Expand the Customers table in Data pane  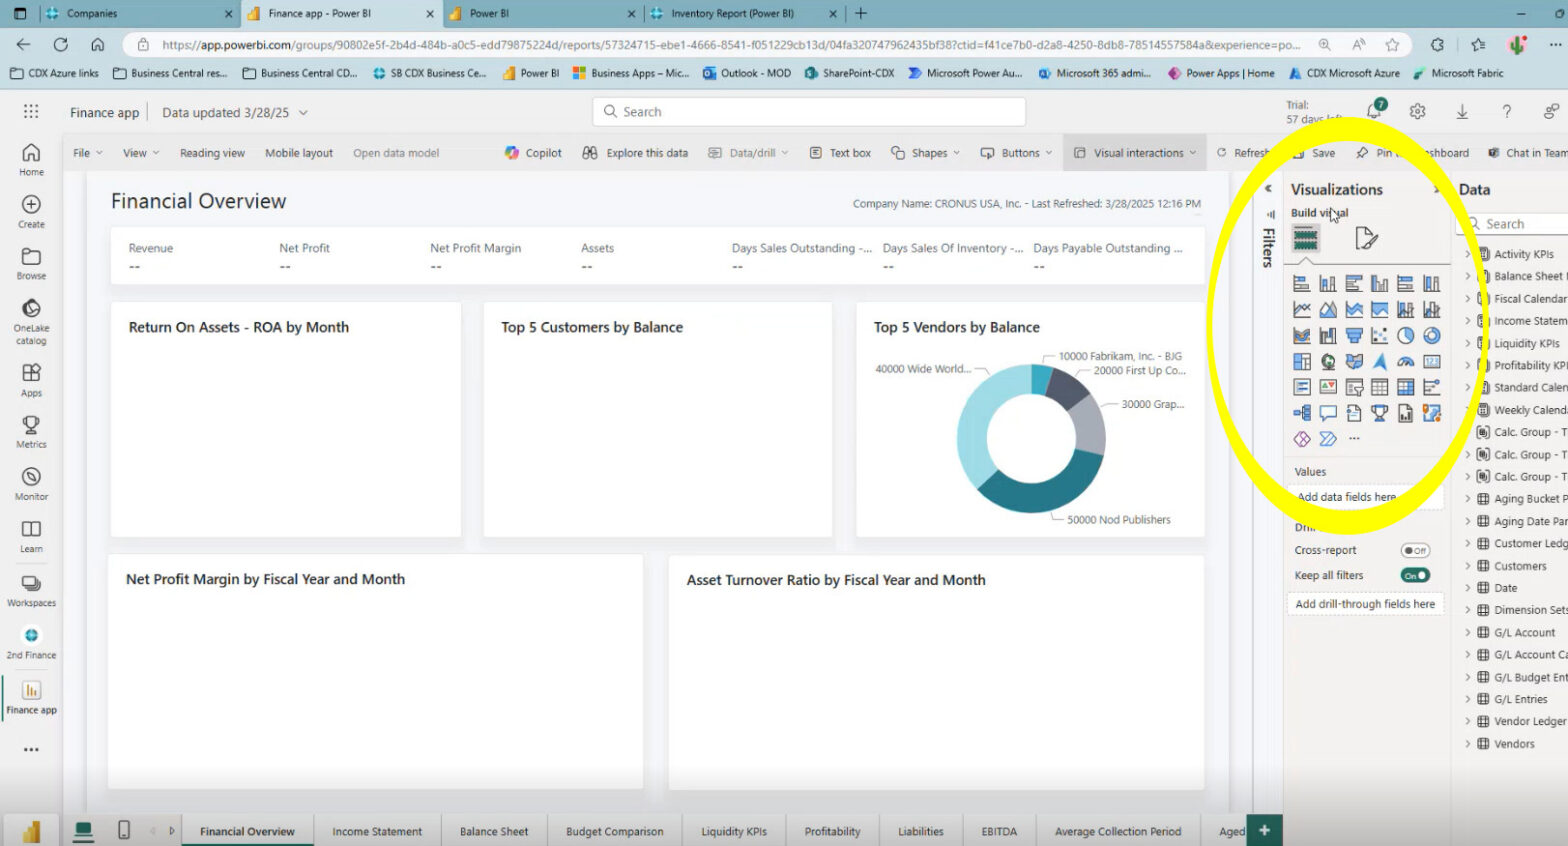click(x=1468, y=566)
